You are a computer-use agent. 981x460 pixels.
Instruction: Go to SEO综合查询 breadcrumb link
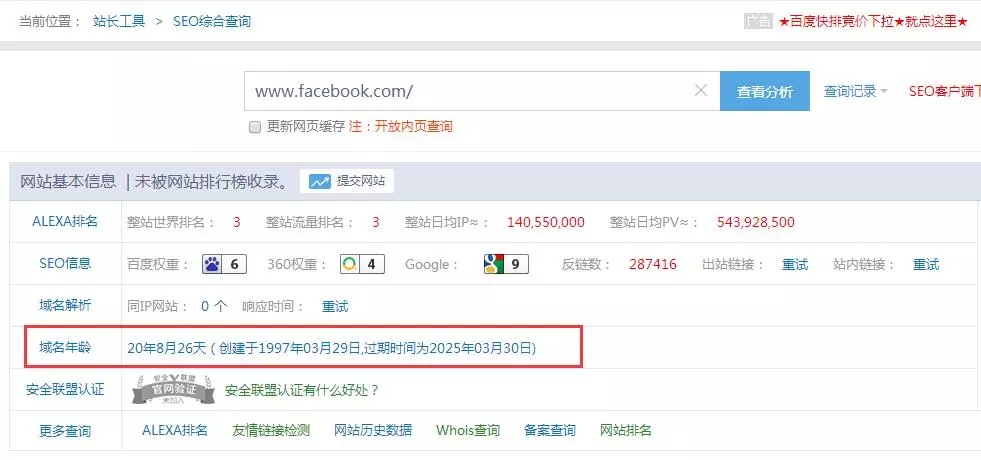click(x=212, y=21)
